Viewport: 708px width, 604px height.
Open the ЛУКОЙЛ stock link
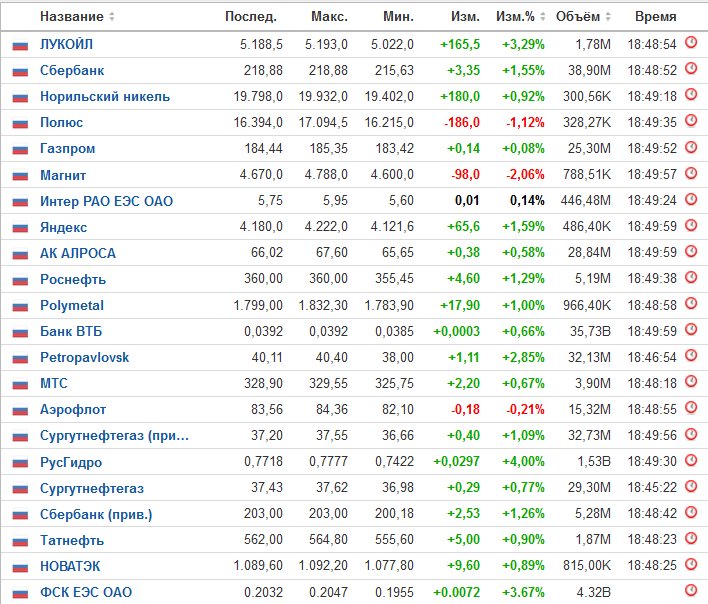point(66,44)
